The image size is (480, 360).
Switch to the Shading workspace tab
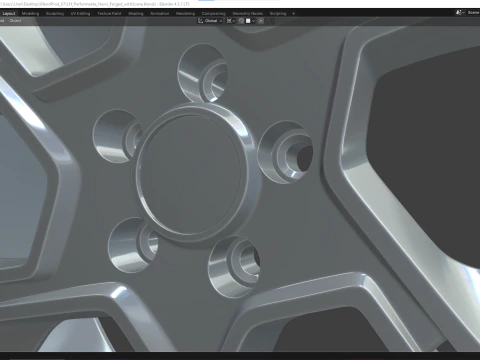tap(136, 13)
